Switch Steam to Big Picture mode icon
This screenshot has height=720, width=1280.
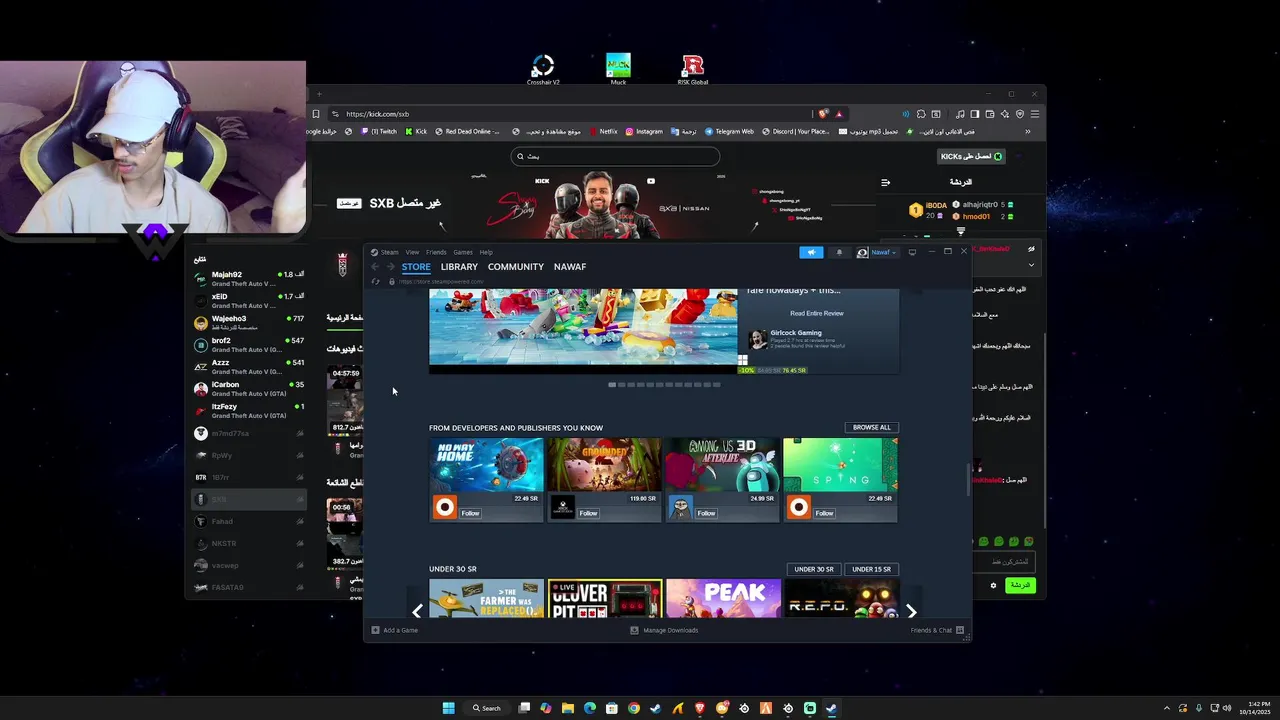(912, 252)
